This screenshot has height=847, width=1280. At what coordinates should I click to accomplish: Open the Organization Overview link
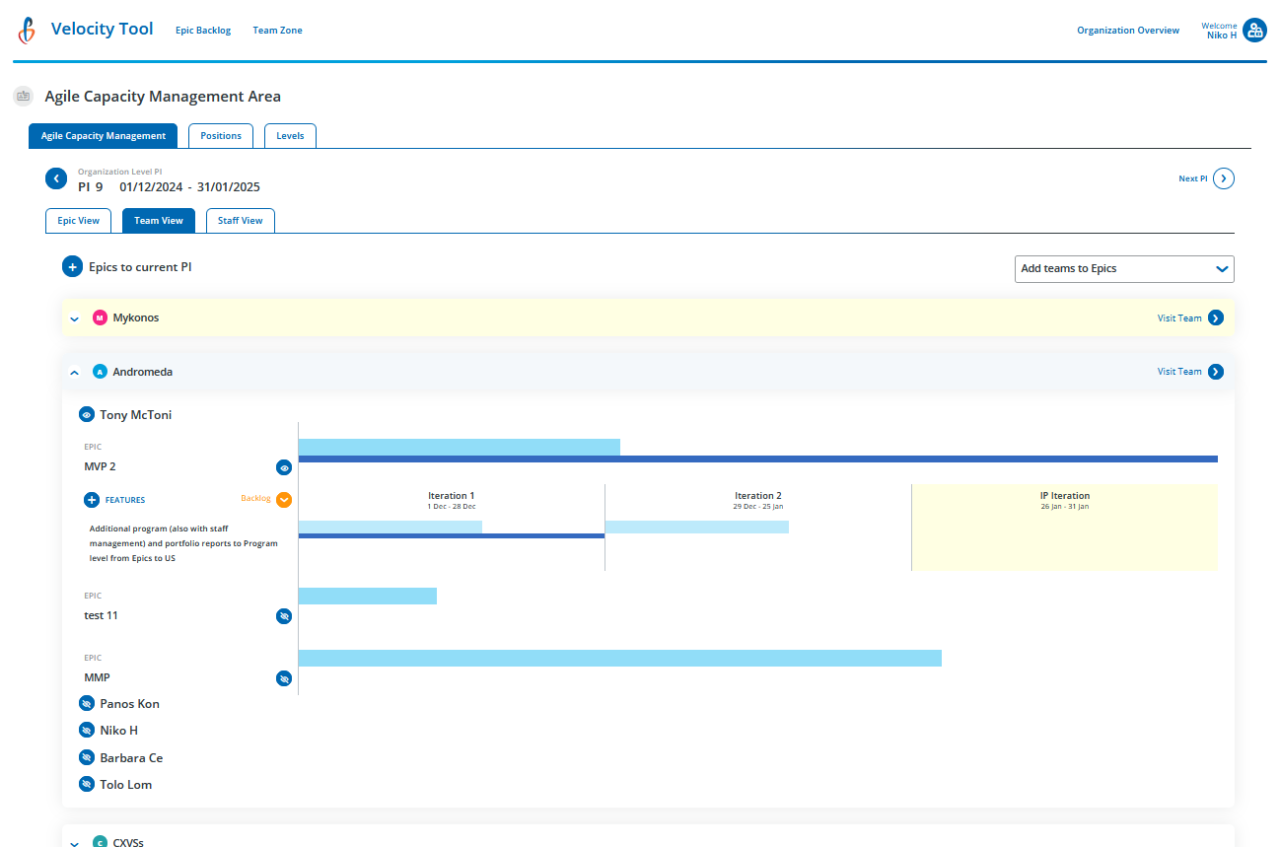[x=1127, y=31]
